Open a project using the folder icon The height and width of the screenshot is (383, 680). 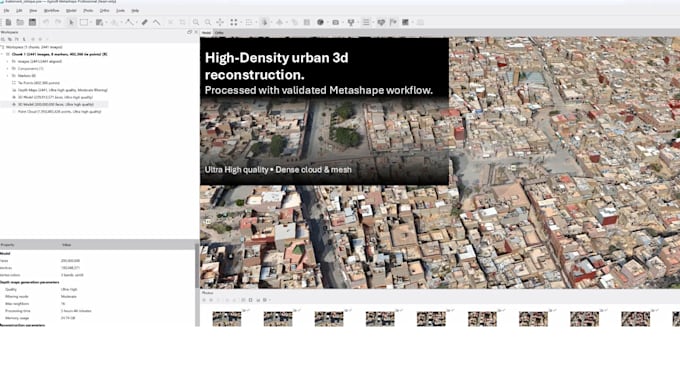[x=20, y=22]
